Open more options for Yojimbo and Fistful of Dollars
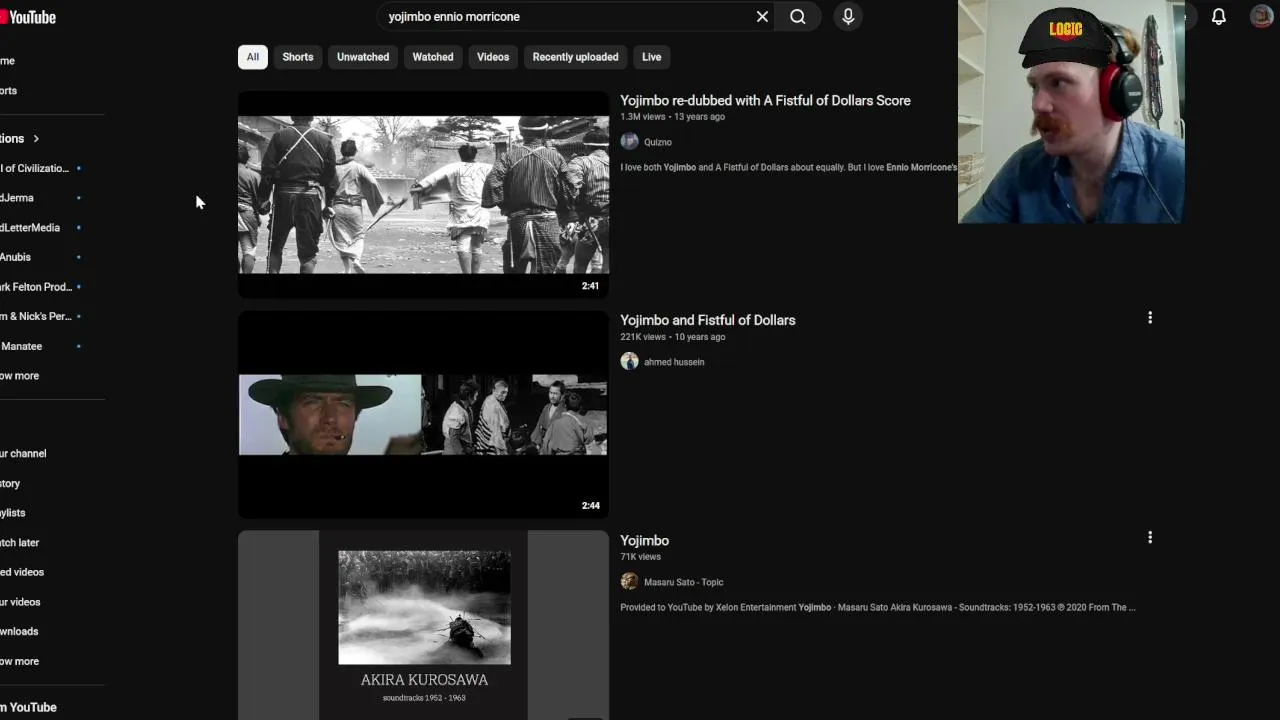This screenshot has width=1280, height=720. (x=1150, y=318)
